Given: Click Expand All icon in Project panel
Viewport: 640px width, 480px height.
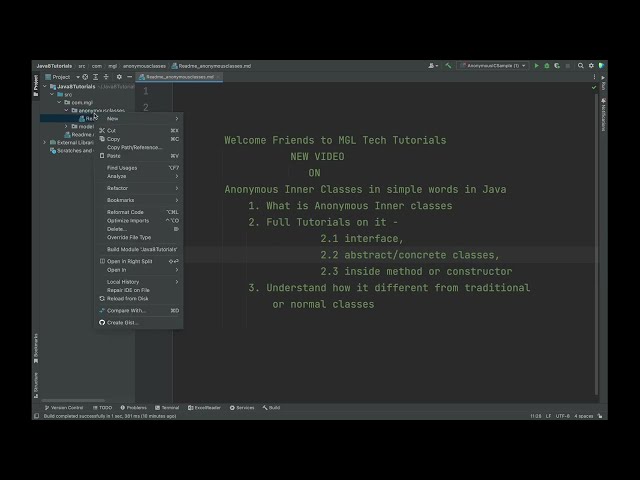Looking at the screenshot, I should click(x=95, y=77).
